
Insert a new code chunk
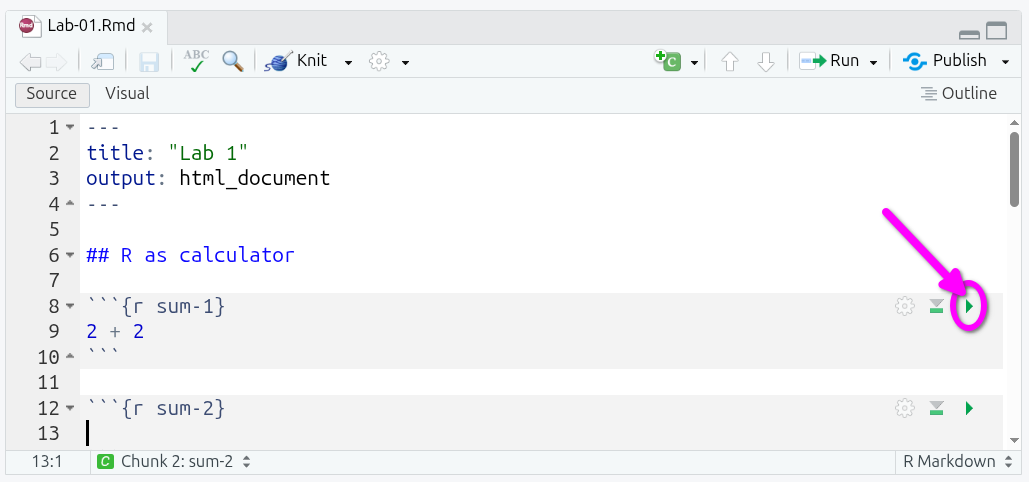[667, 61]
